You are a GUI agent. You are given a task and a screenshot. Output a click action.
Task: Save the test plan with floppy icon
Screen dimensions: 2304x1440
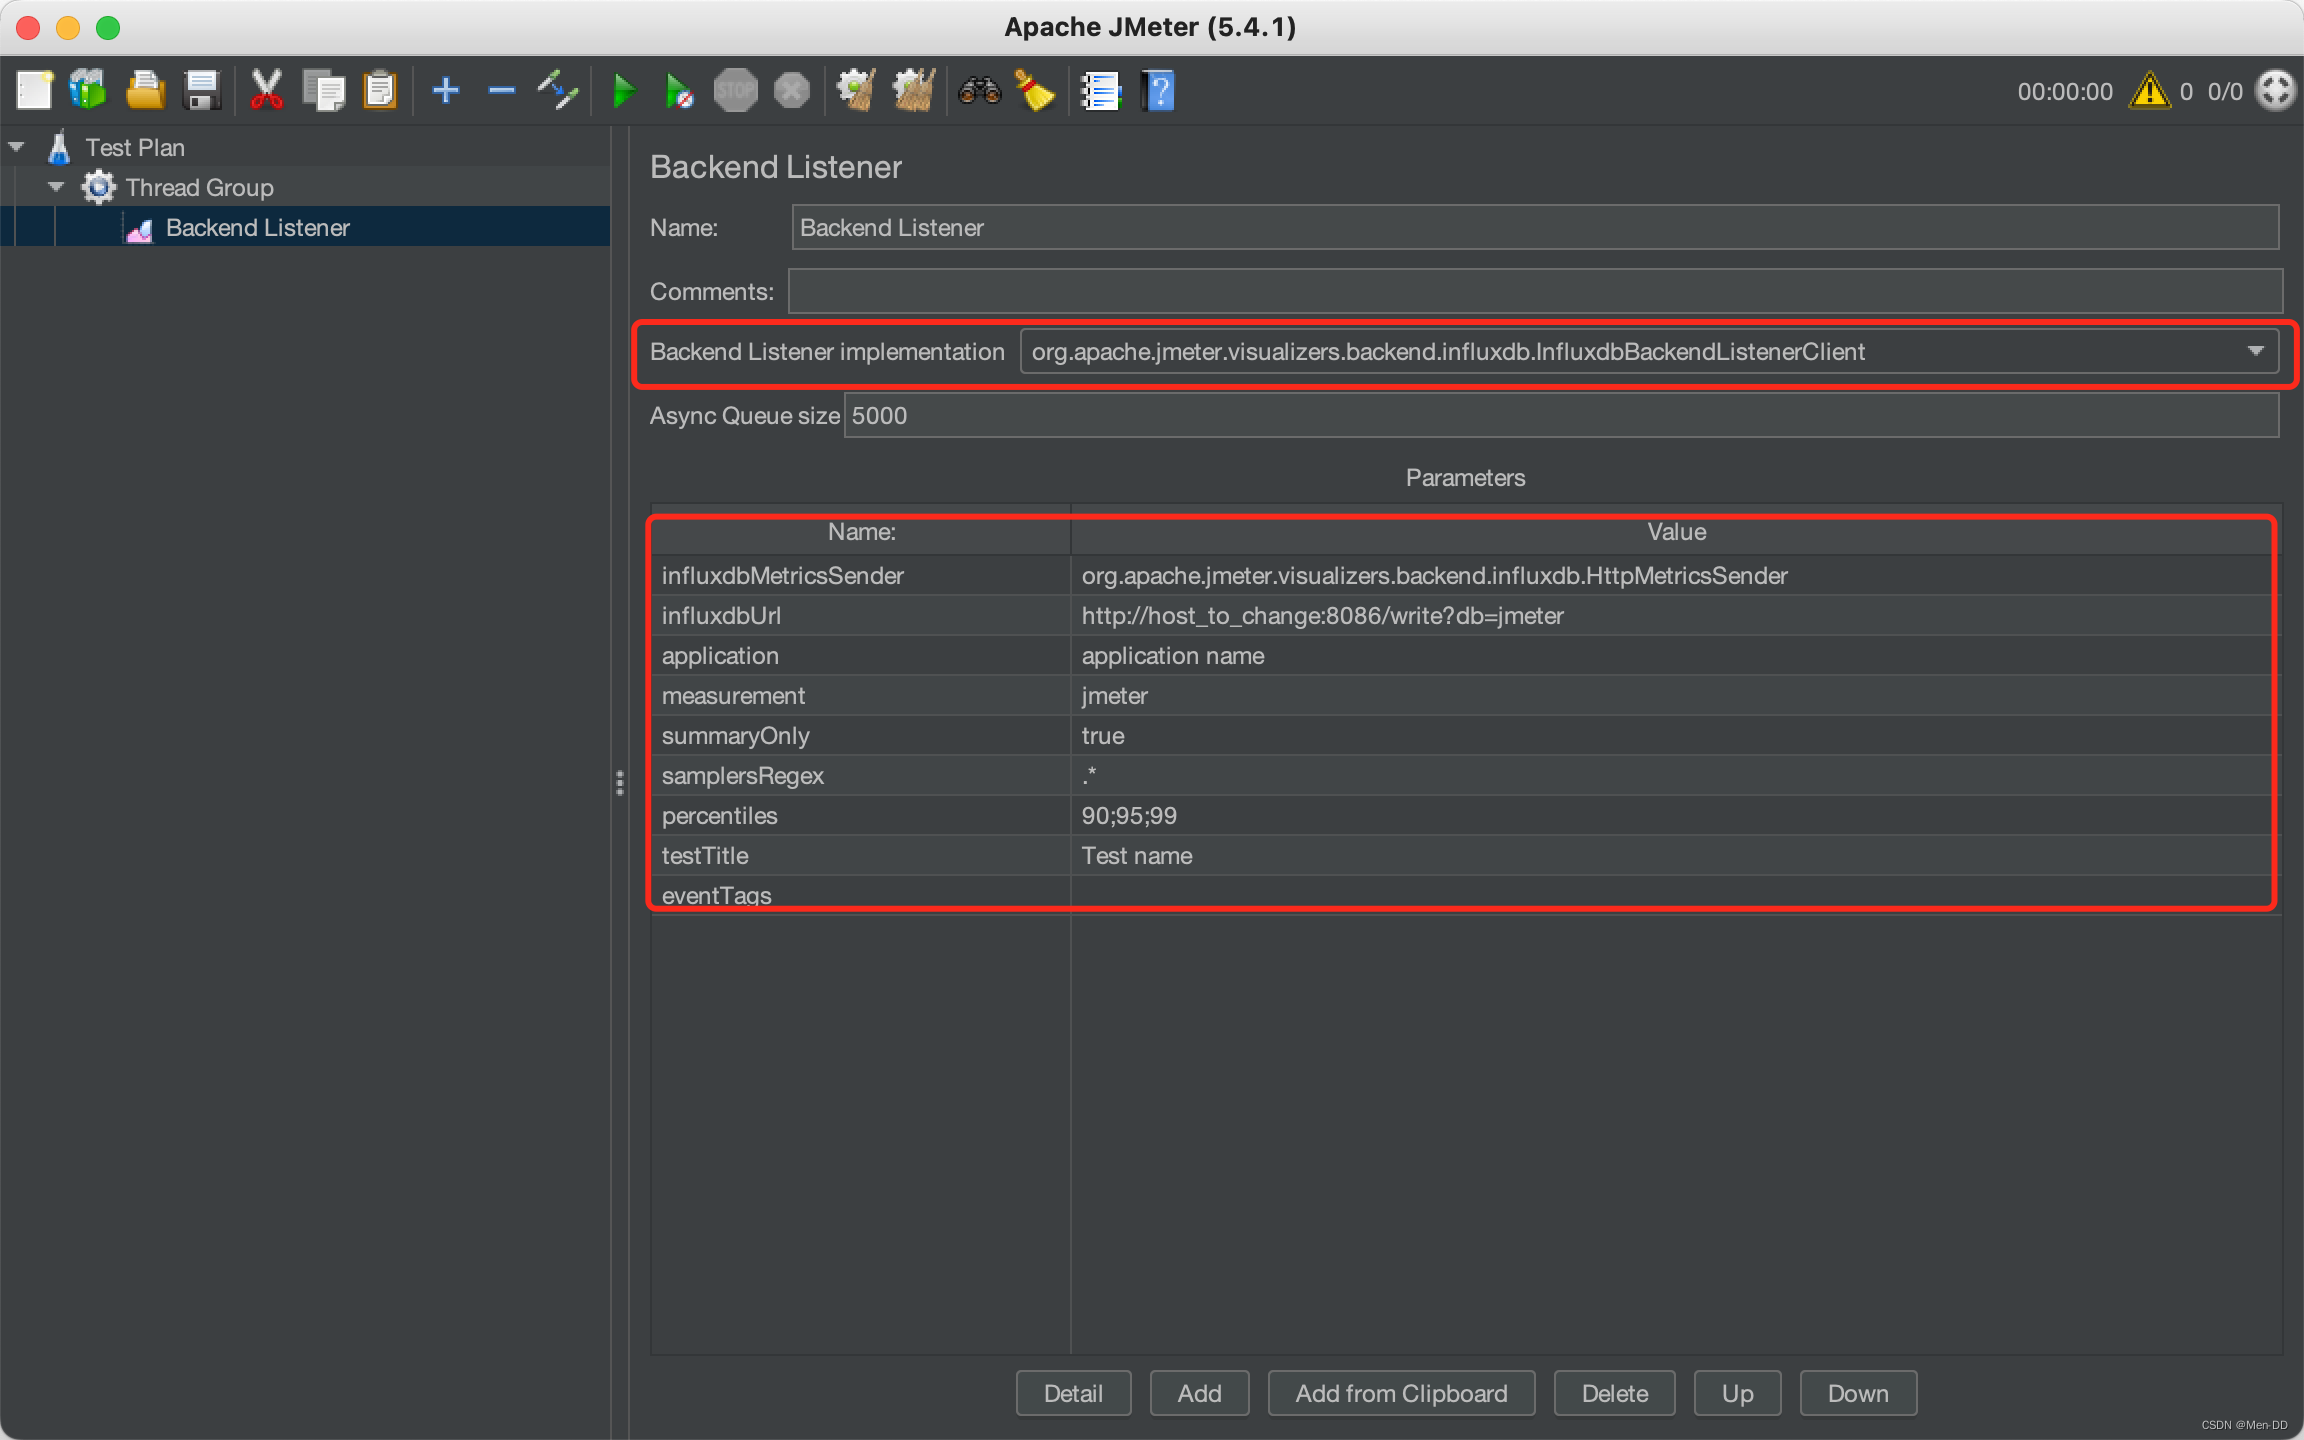[x=202, y=91]
